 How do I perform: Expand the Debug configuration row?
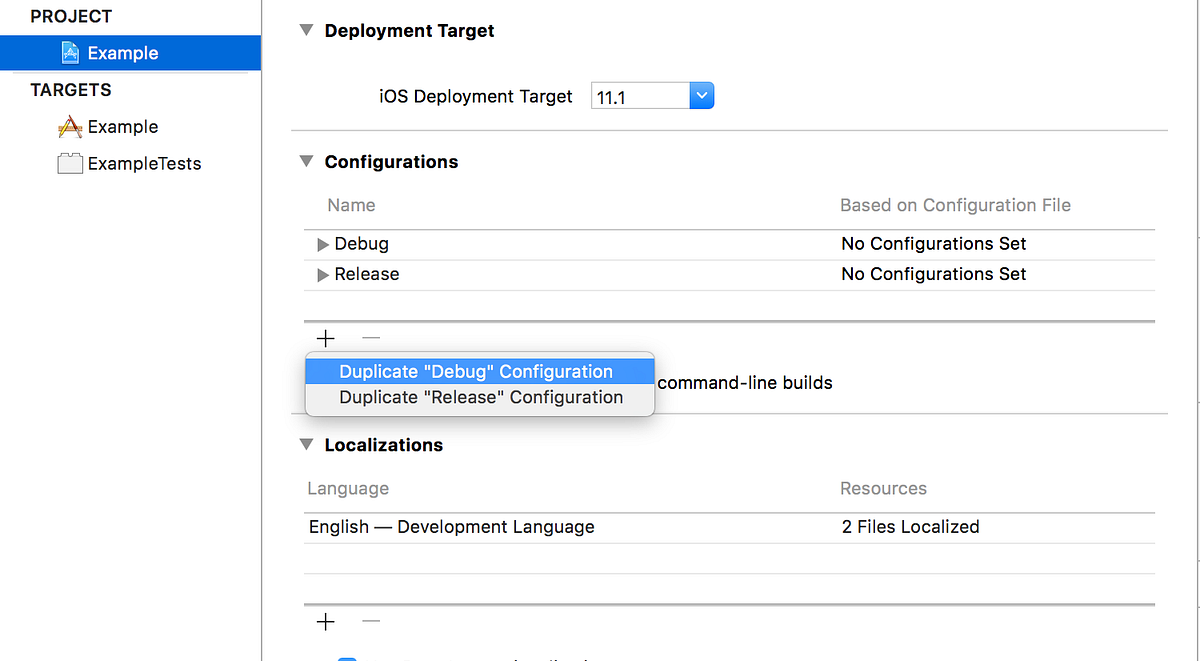[x=322, y=243]
